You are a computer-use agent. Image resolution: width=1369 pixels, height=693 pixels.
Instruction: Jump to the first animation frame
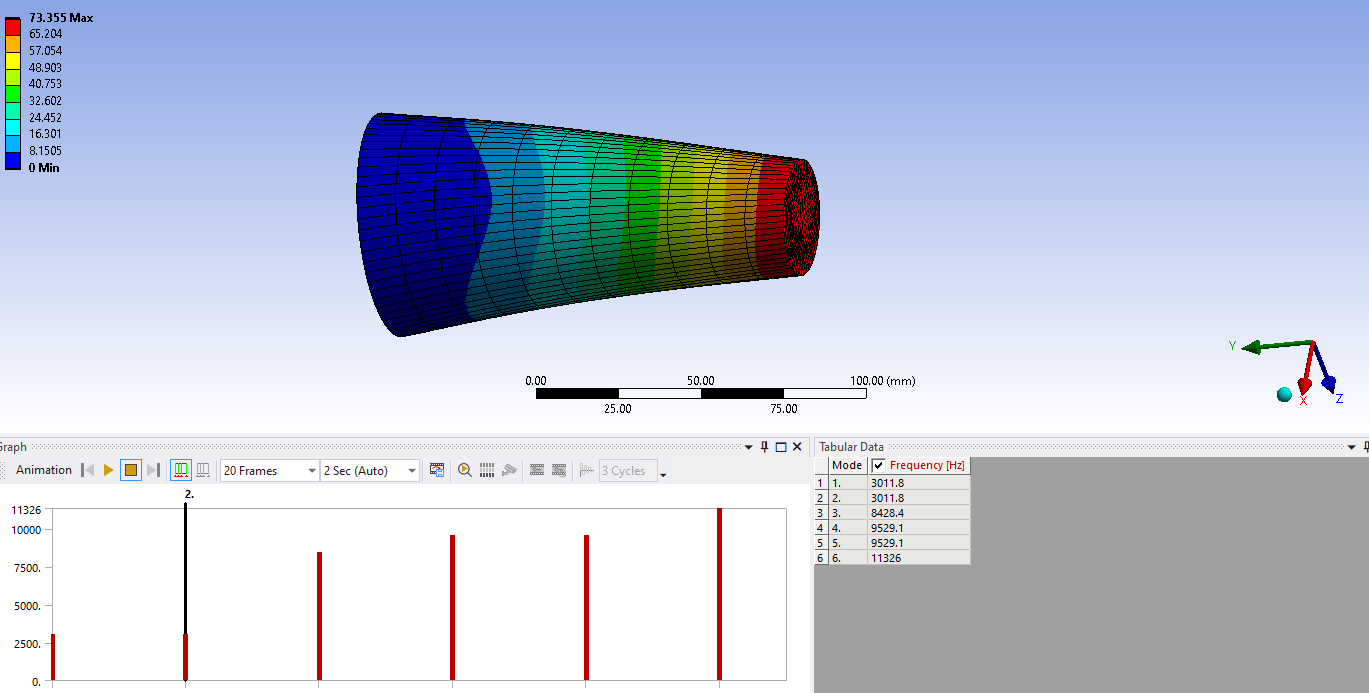(87, 470)
